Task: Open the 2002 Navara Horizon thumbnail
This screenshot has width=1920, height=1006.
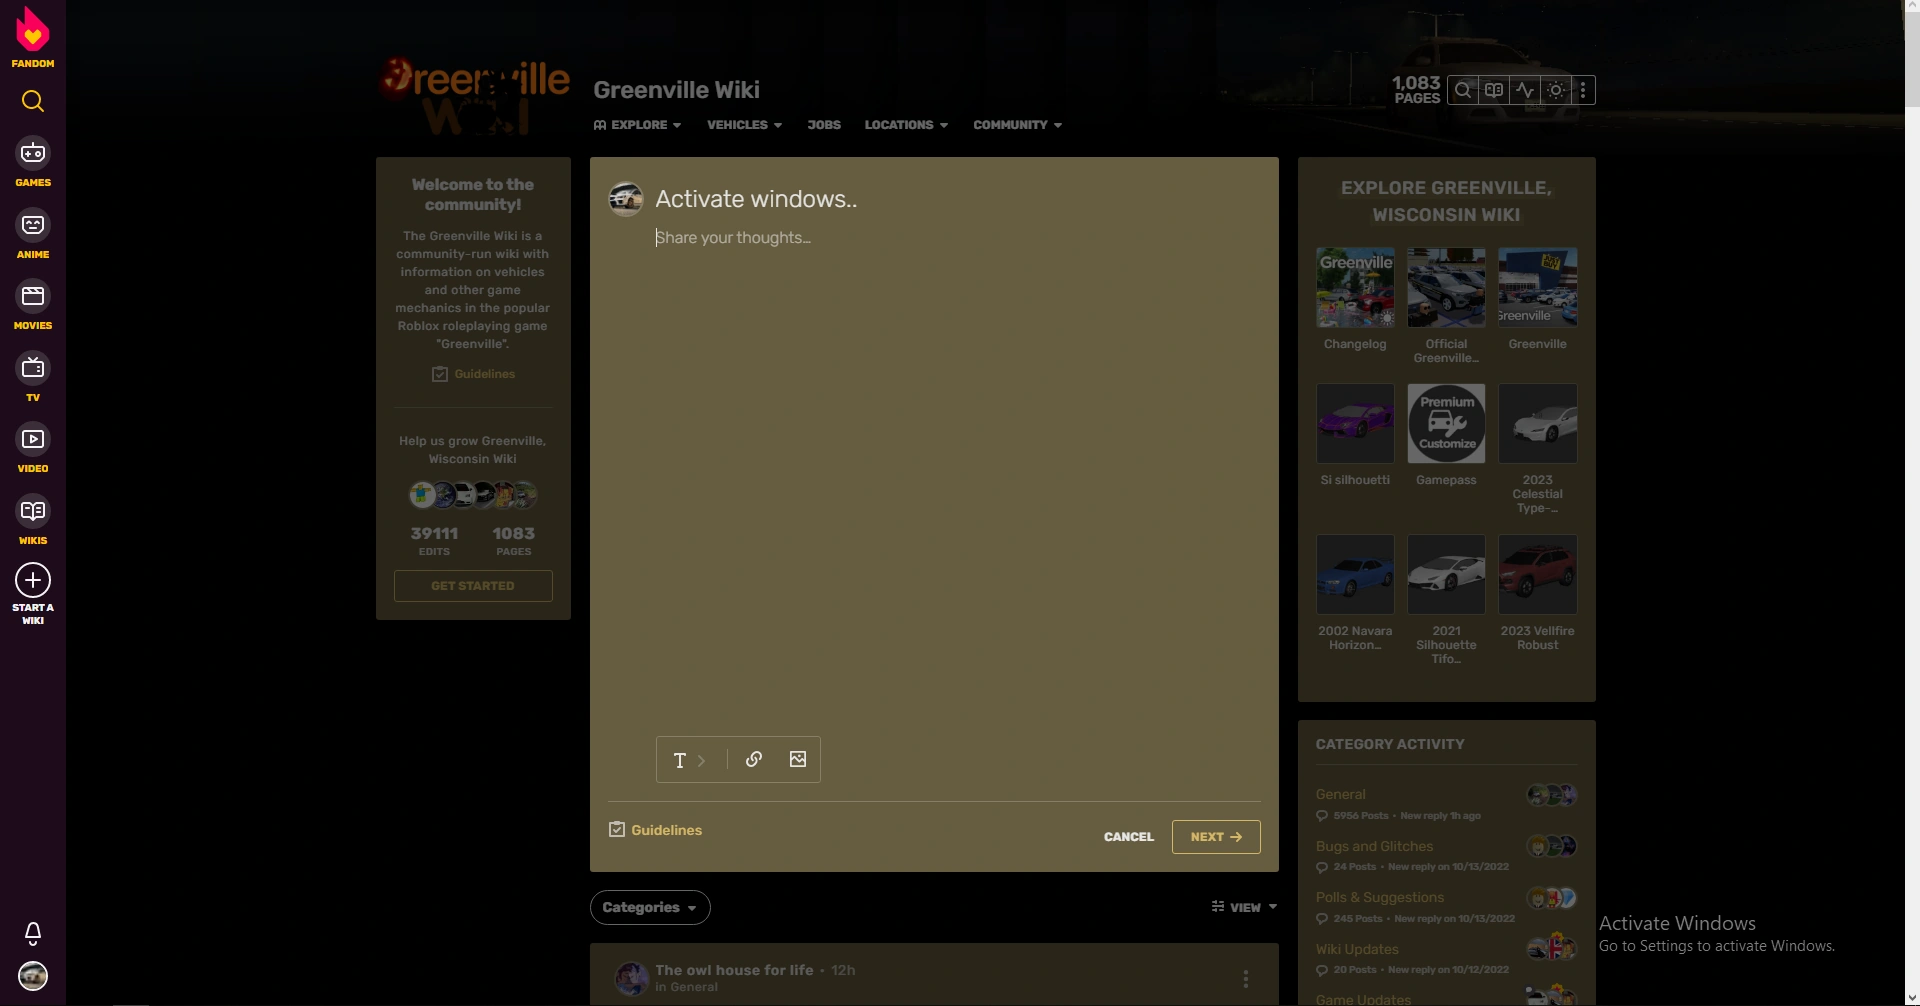Action: click(x=1355, y=574)
